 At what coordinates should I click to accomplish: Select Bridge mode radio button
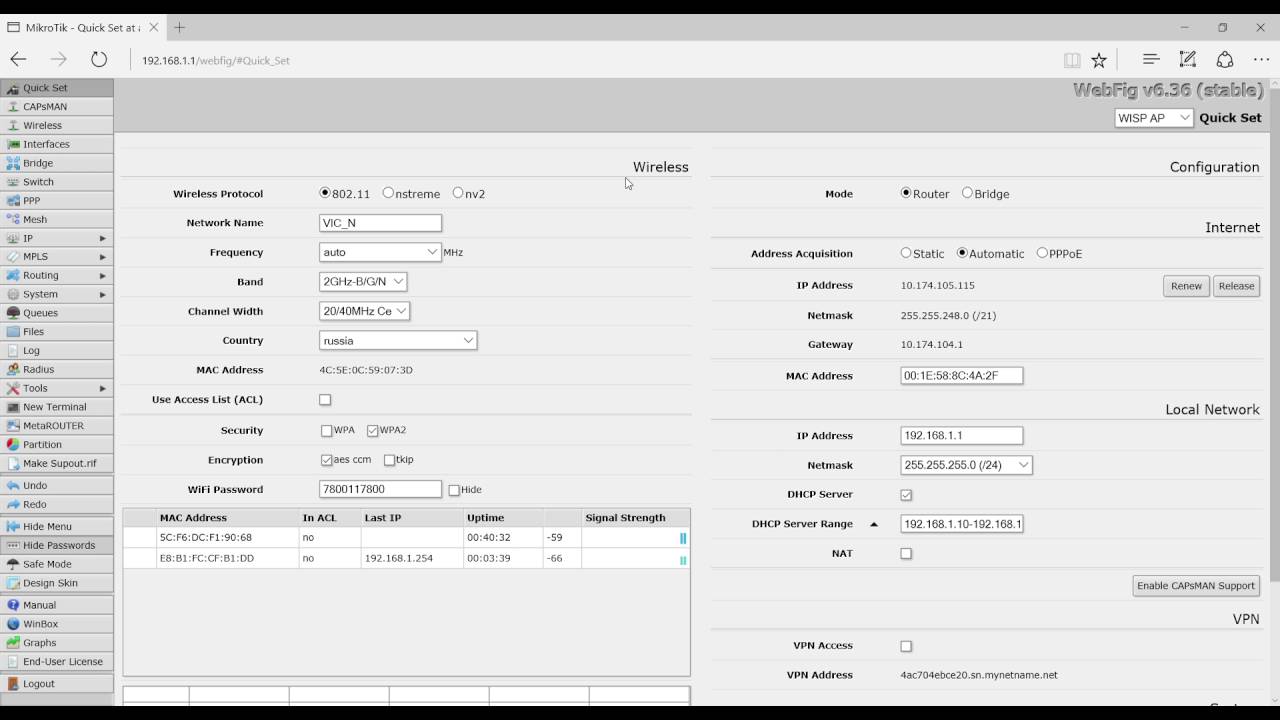coord(967,193)
